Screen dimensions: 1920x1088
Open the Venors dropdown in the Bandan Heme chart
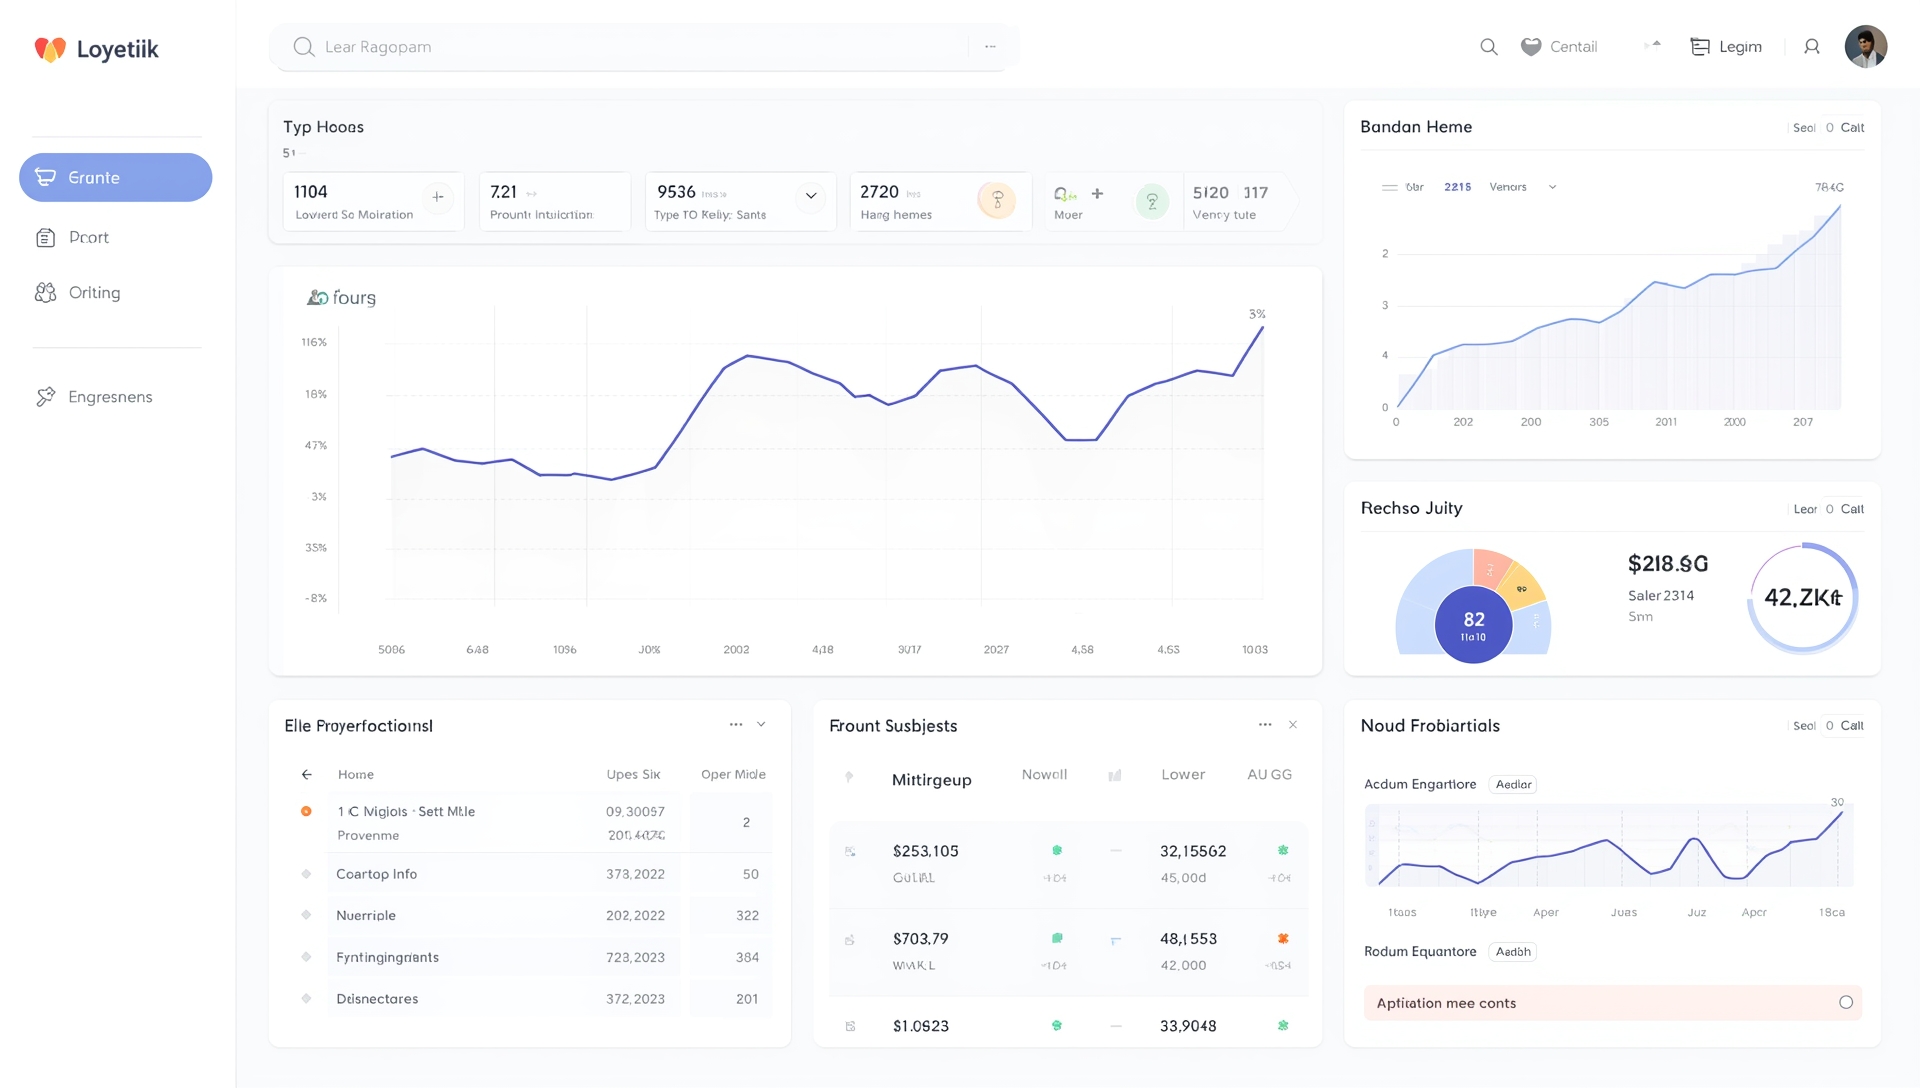[1522, 187]
